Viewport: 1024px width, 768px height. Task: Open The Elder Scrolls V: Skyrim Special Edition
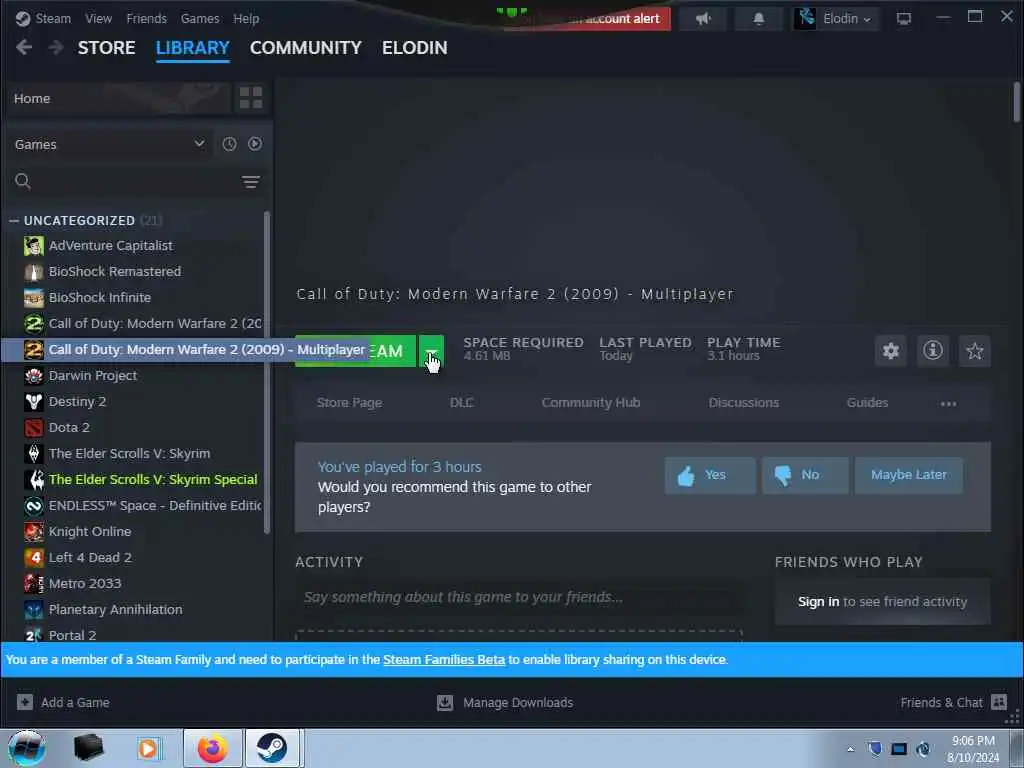(x=153, y=479)
